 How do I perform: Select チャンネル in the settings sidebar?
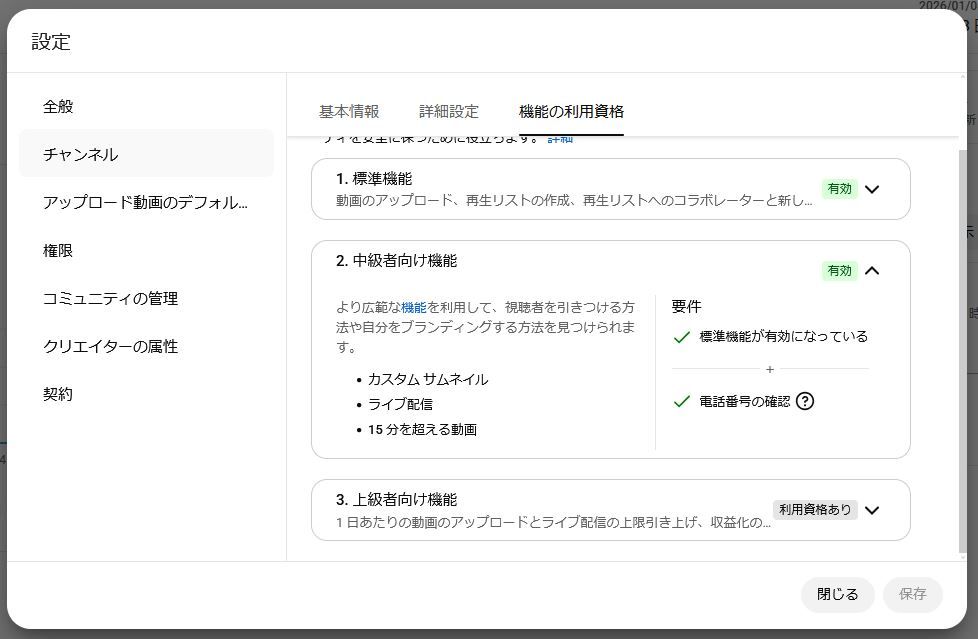coord(80,154)
